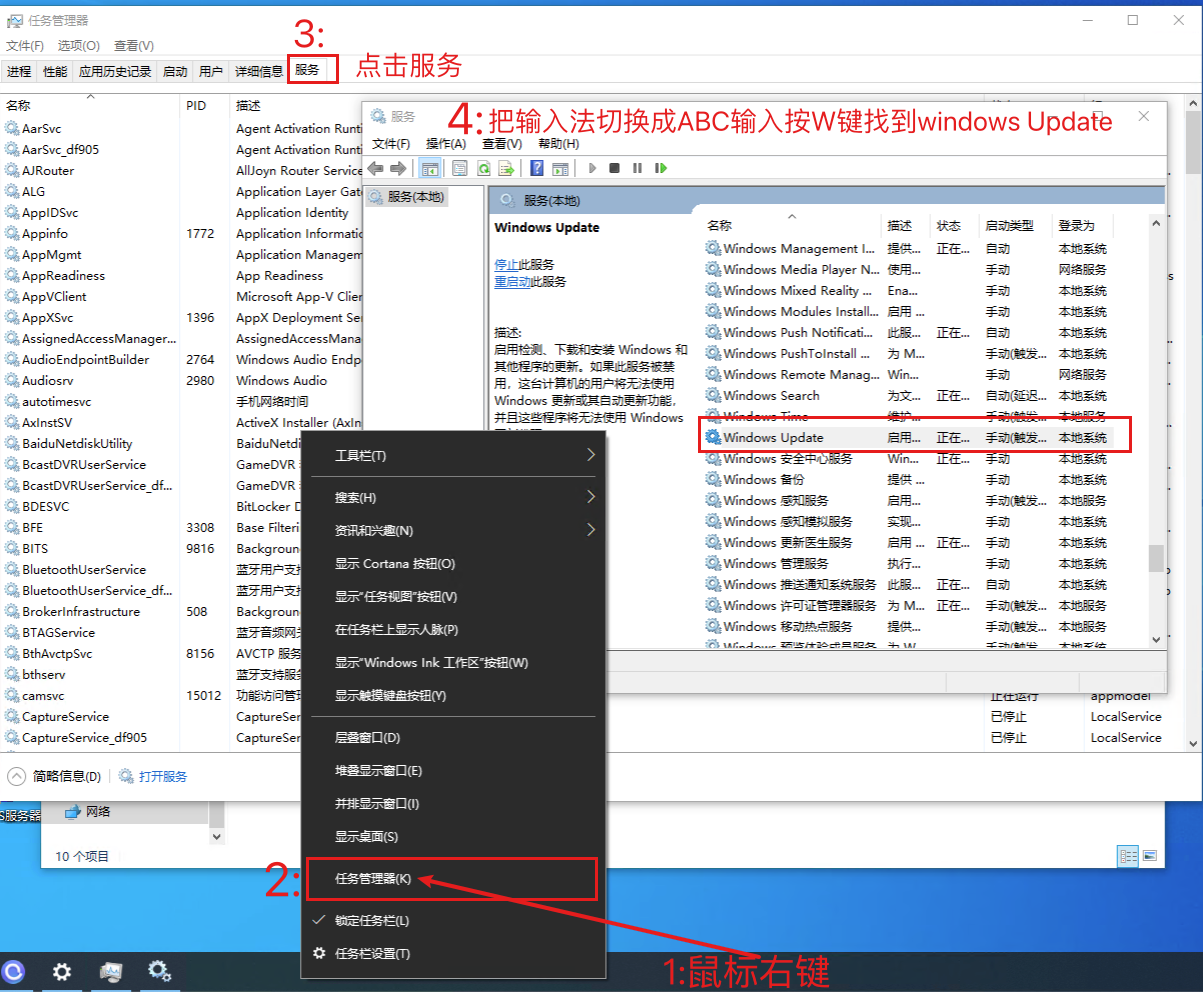Click Services list scrollbar up arrow
1203x992 pixels.
point(1156,225)
